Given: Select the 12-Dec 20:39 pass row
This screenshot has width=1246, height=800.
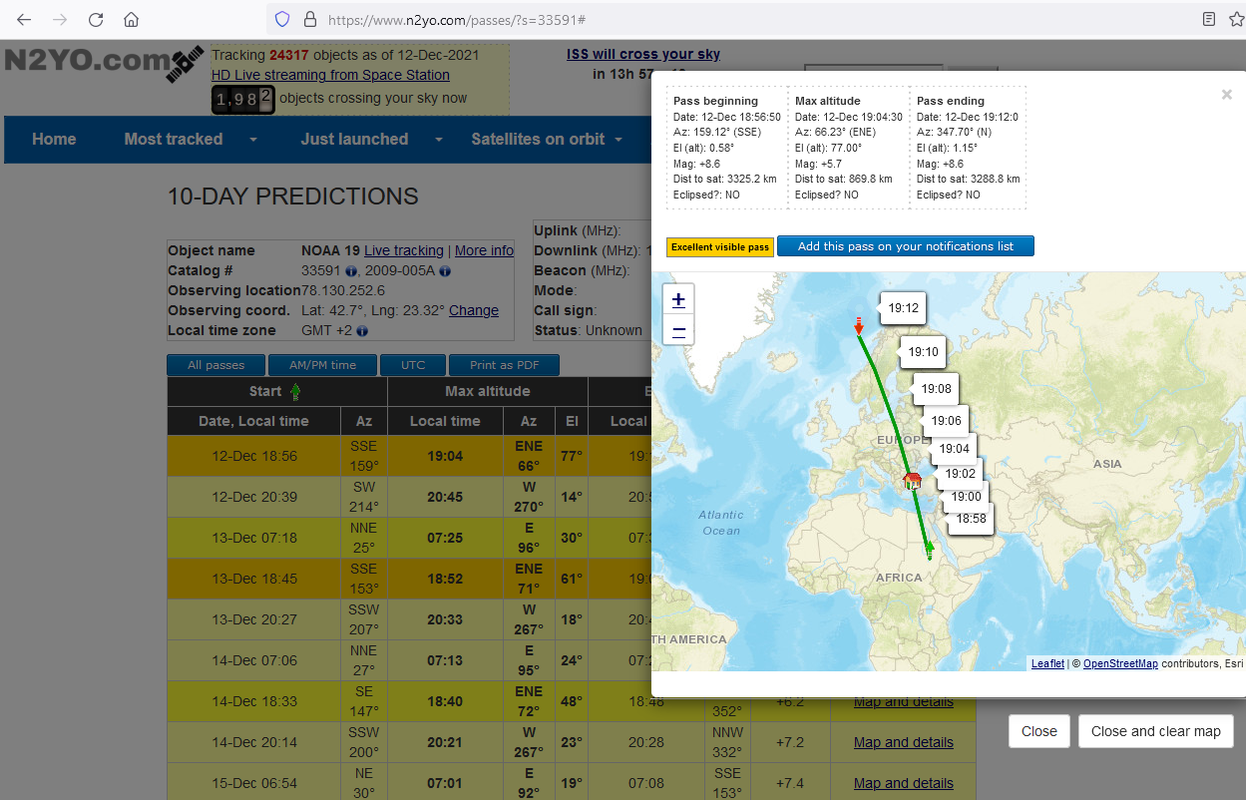Looking at the screenshot, I should pos(409,497).
